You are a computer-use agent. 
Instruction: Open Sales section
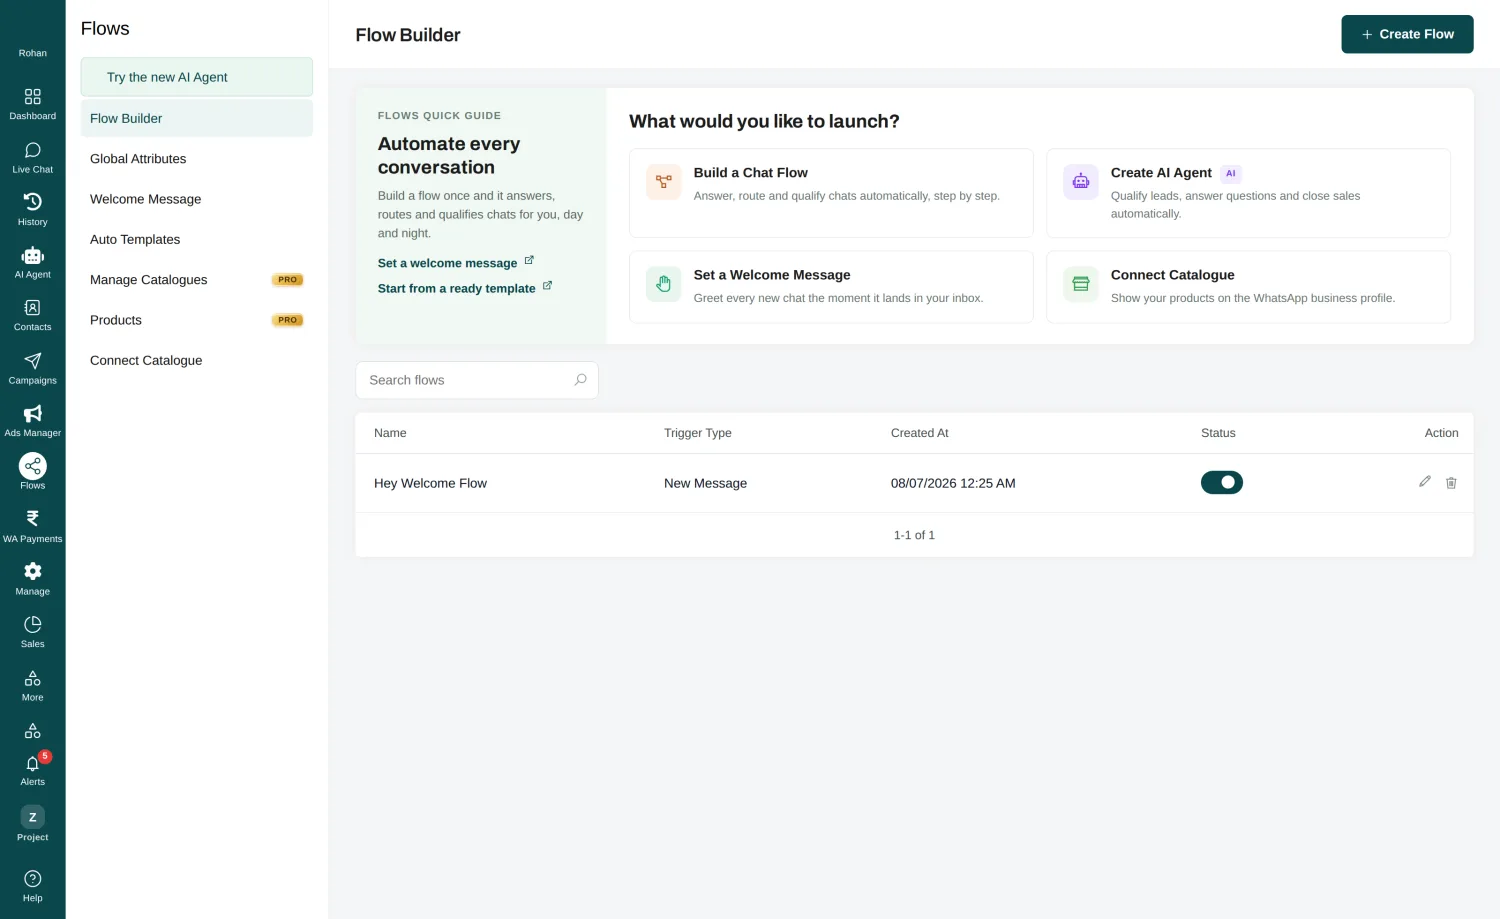pos(32,632)
